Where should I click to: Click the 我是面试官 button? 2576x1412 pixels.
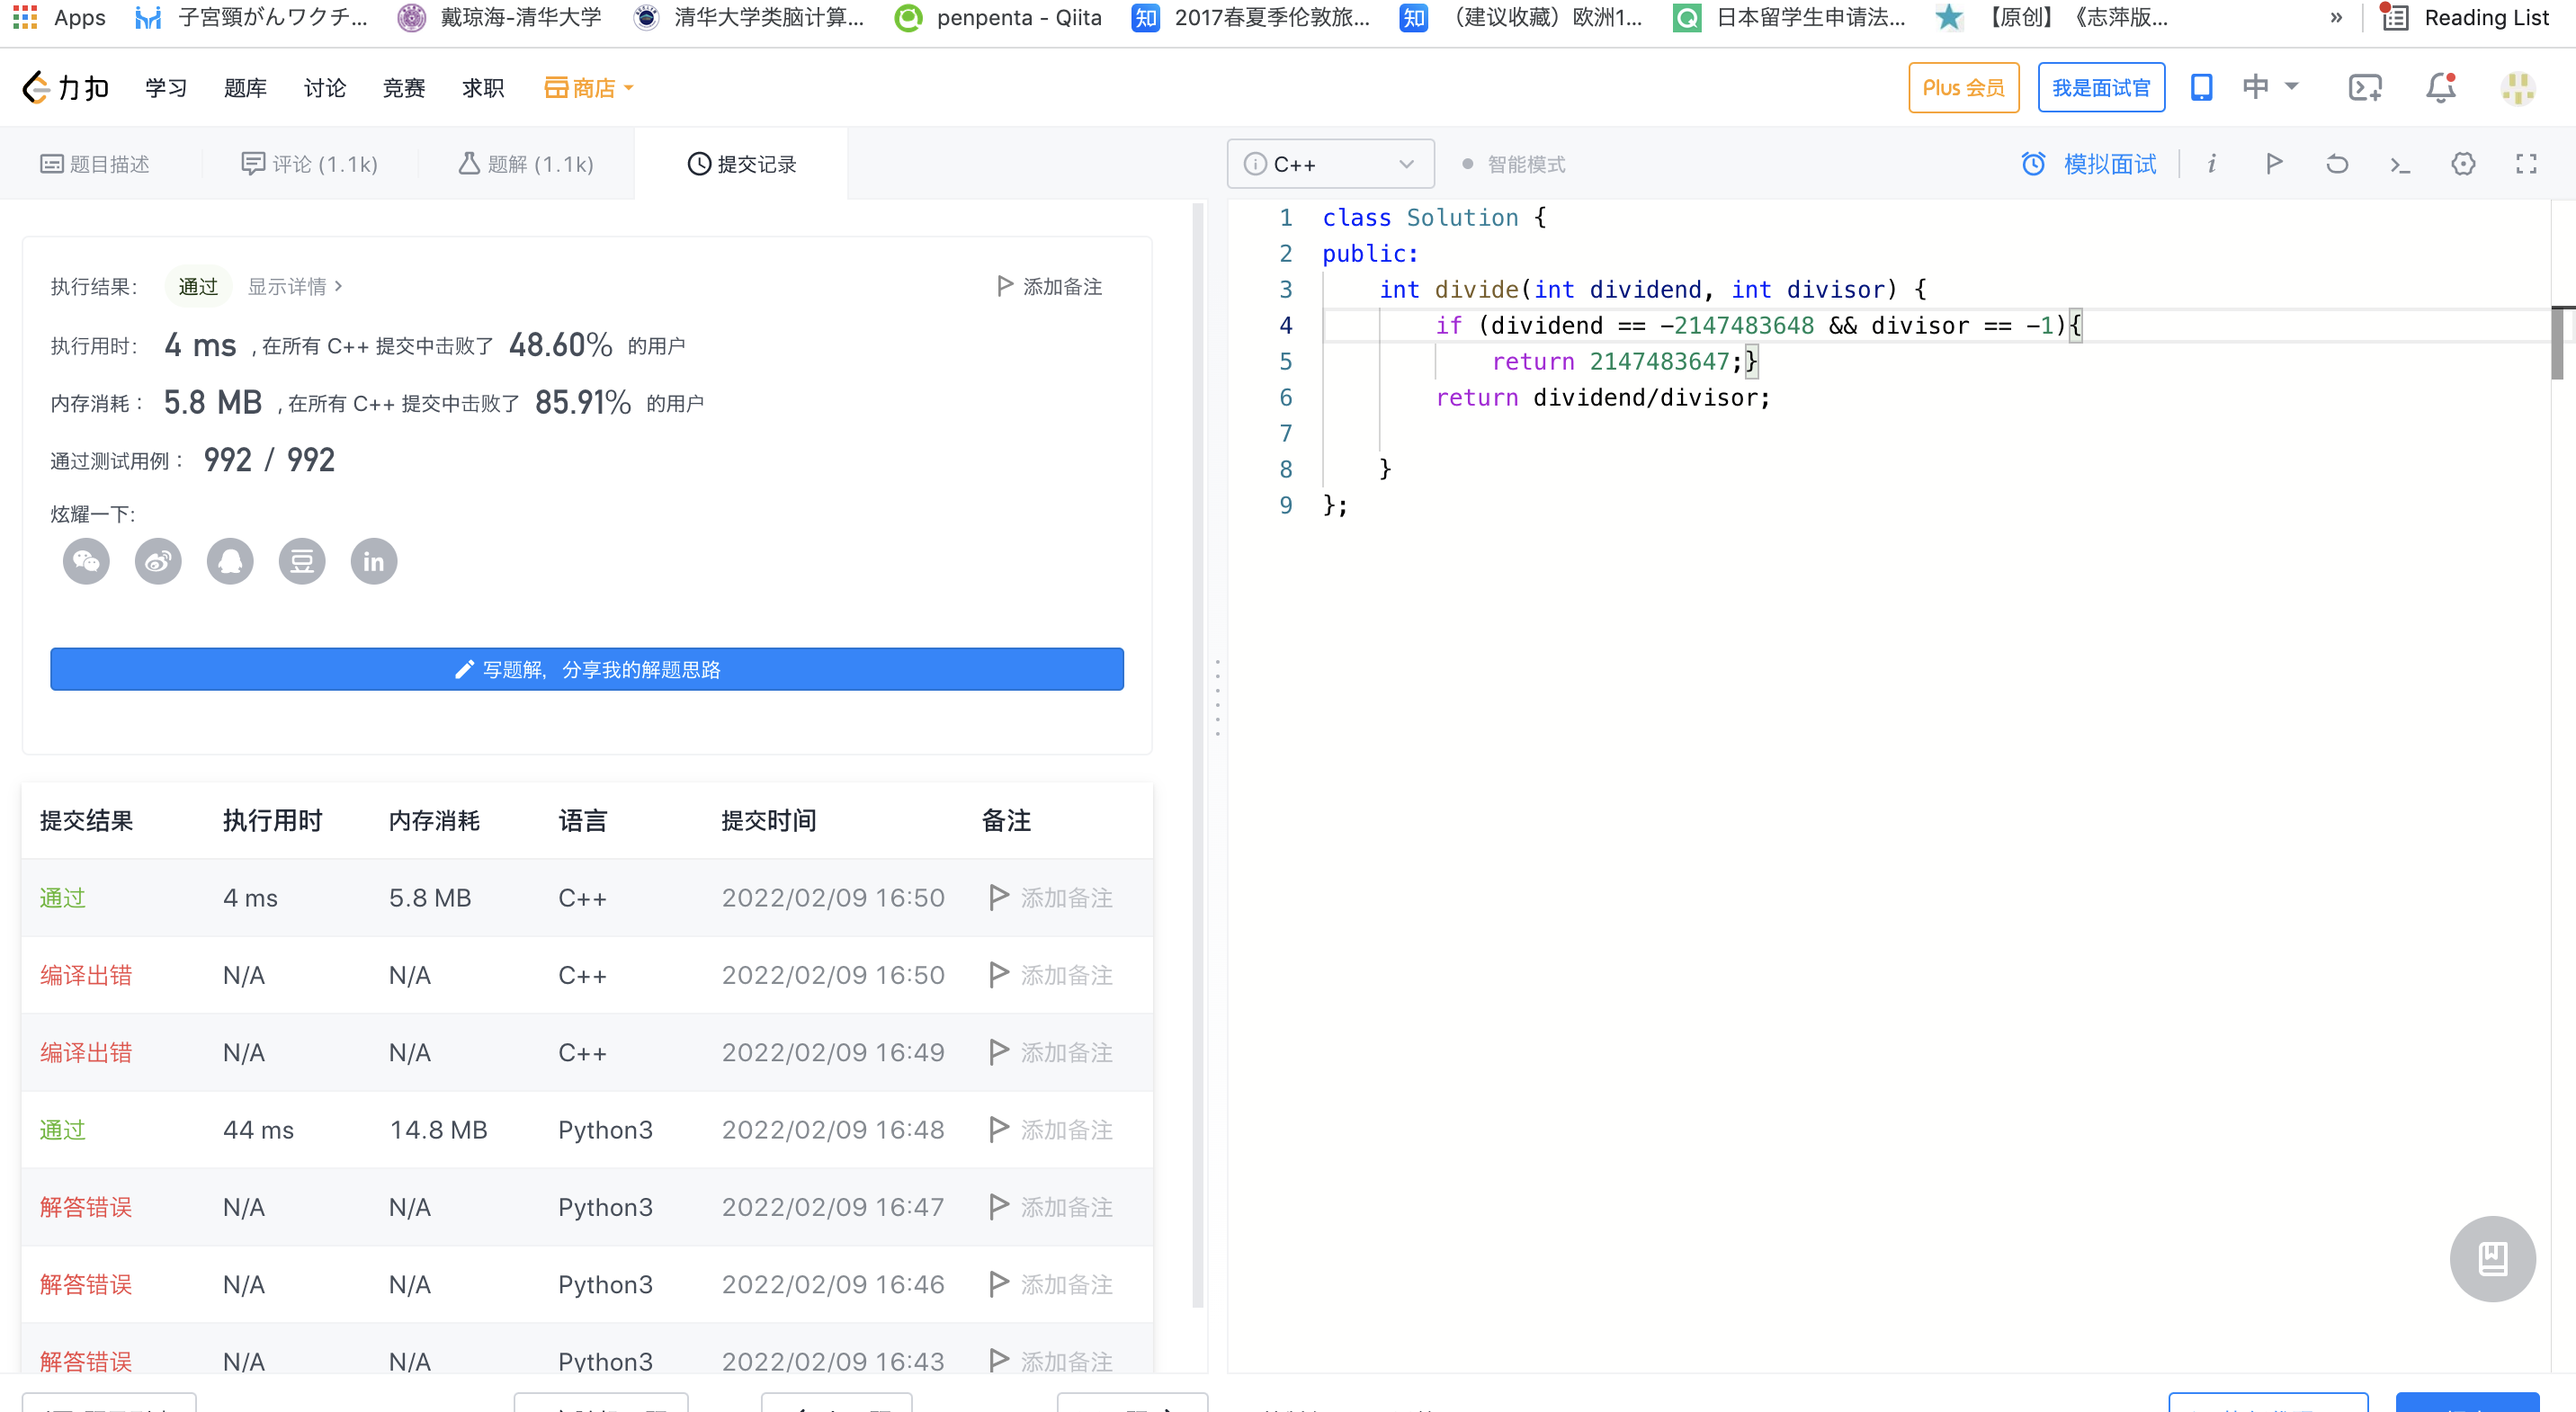pyautogui.click(x=2101, y=87)
